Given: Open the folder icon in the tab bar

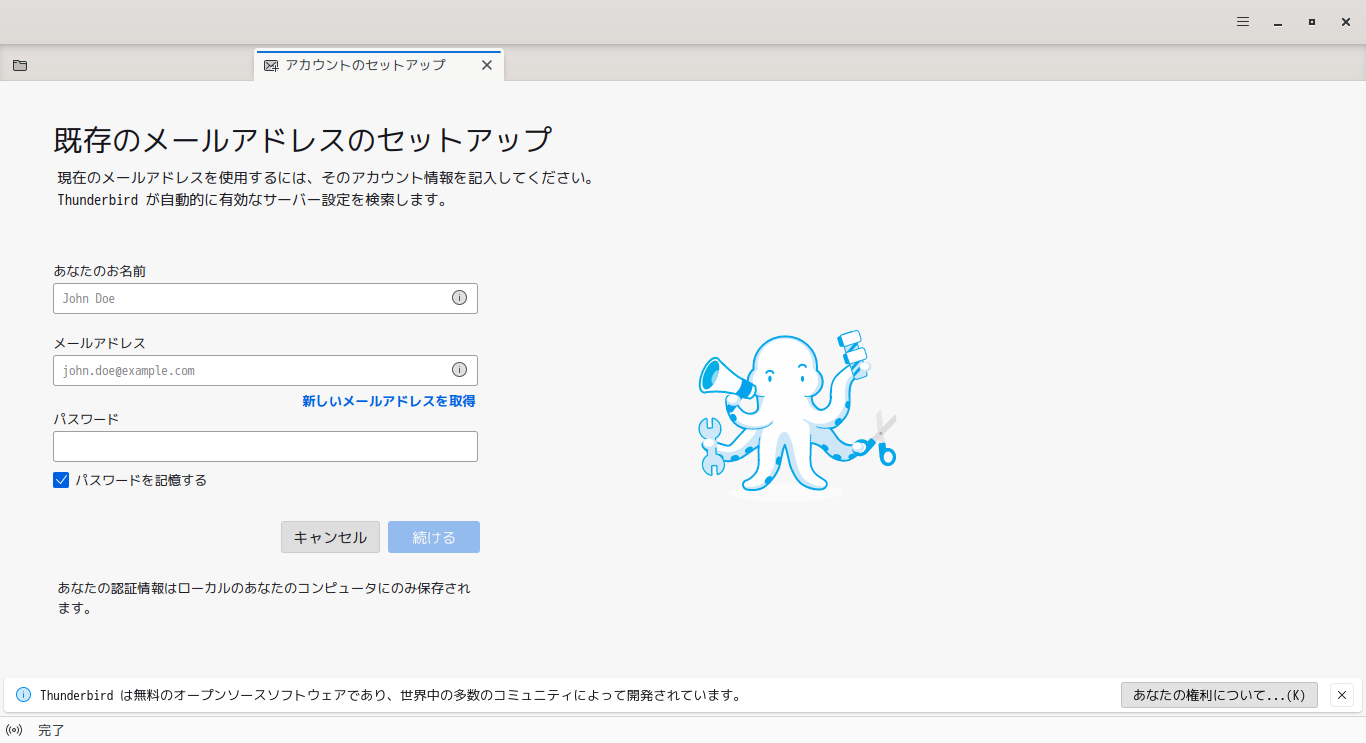Looking at the screenshot, I should pos(20,65).
